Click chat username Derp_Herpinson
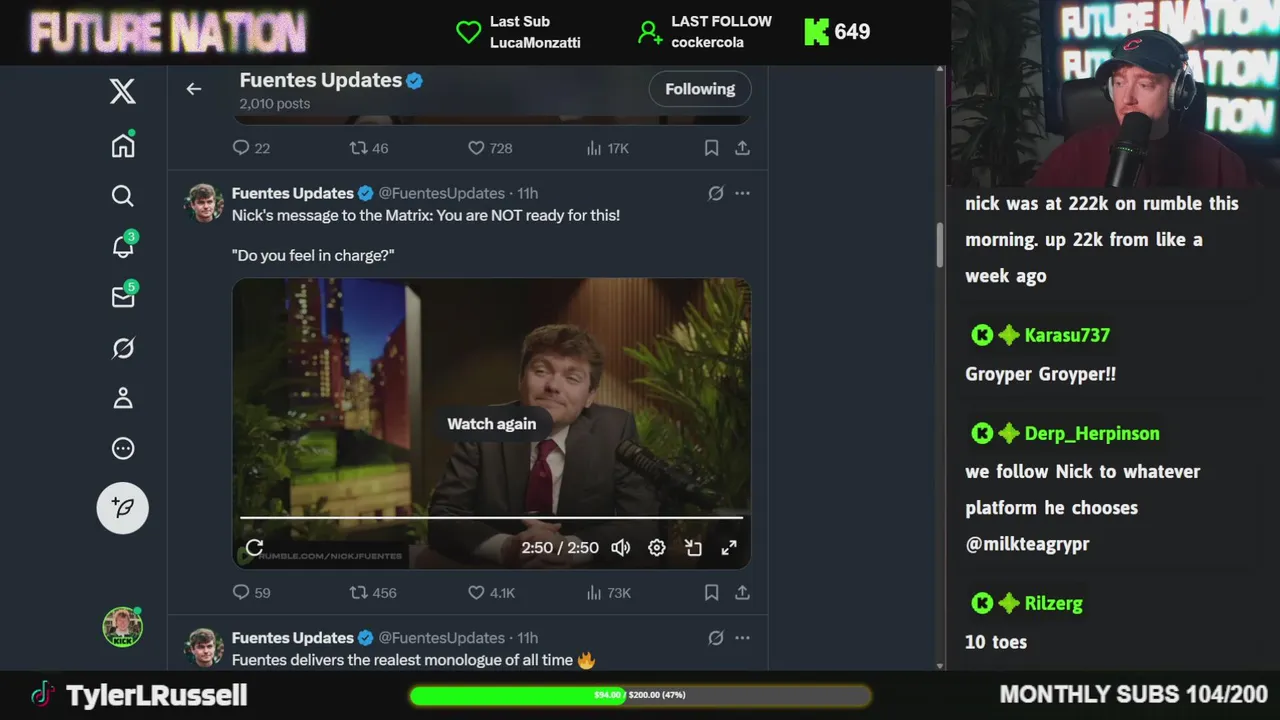The image size is (1280, 720). coord(1092,433)
